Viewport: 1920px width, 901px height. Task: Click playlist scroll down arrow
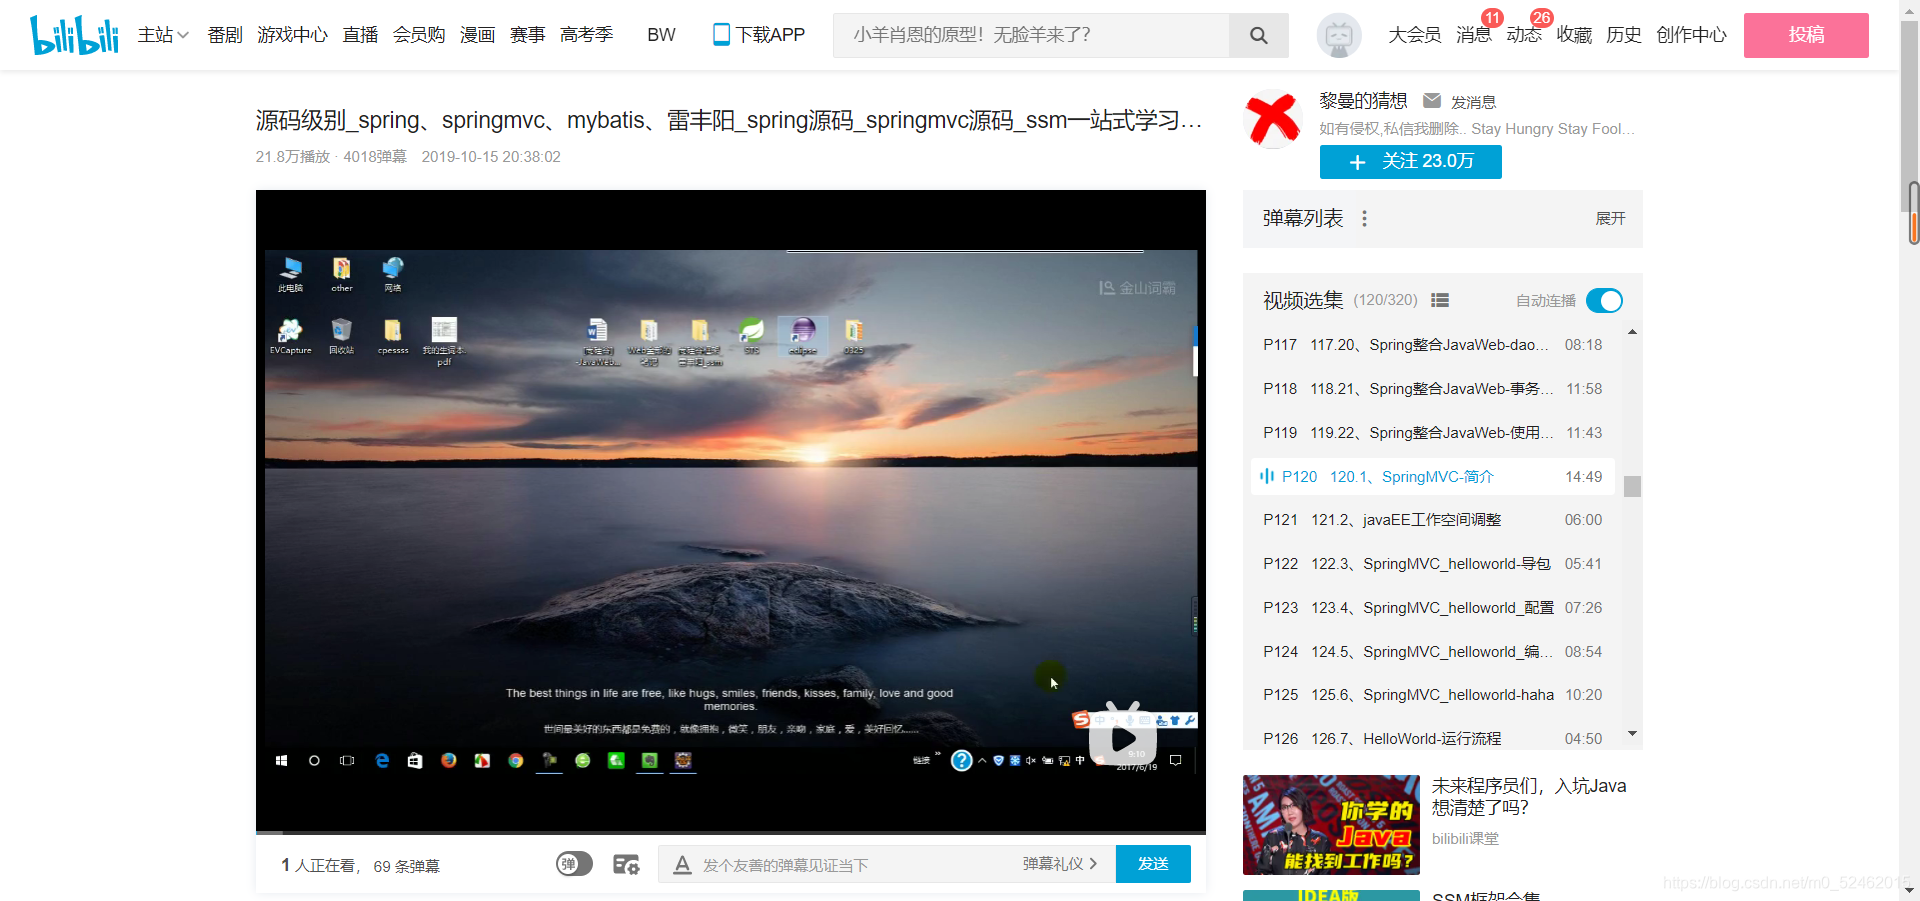click(1632, 734)
